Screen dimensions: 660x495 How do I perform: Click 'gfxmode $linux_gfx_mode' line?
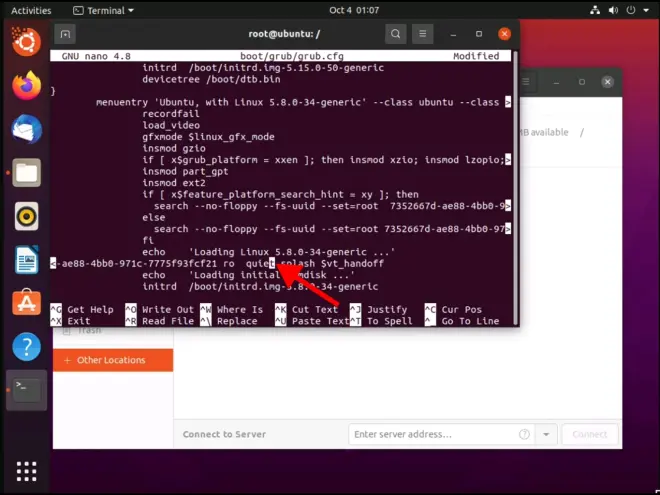point(208,137)
